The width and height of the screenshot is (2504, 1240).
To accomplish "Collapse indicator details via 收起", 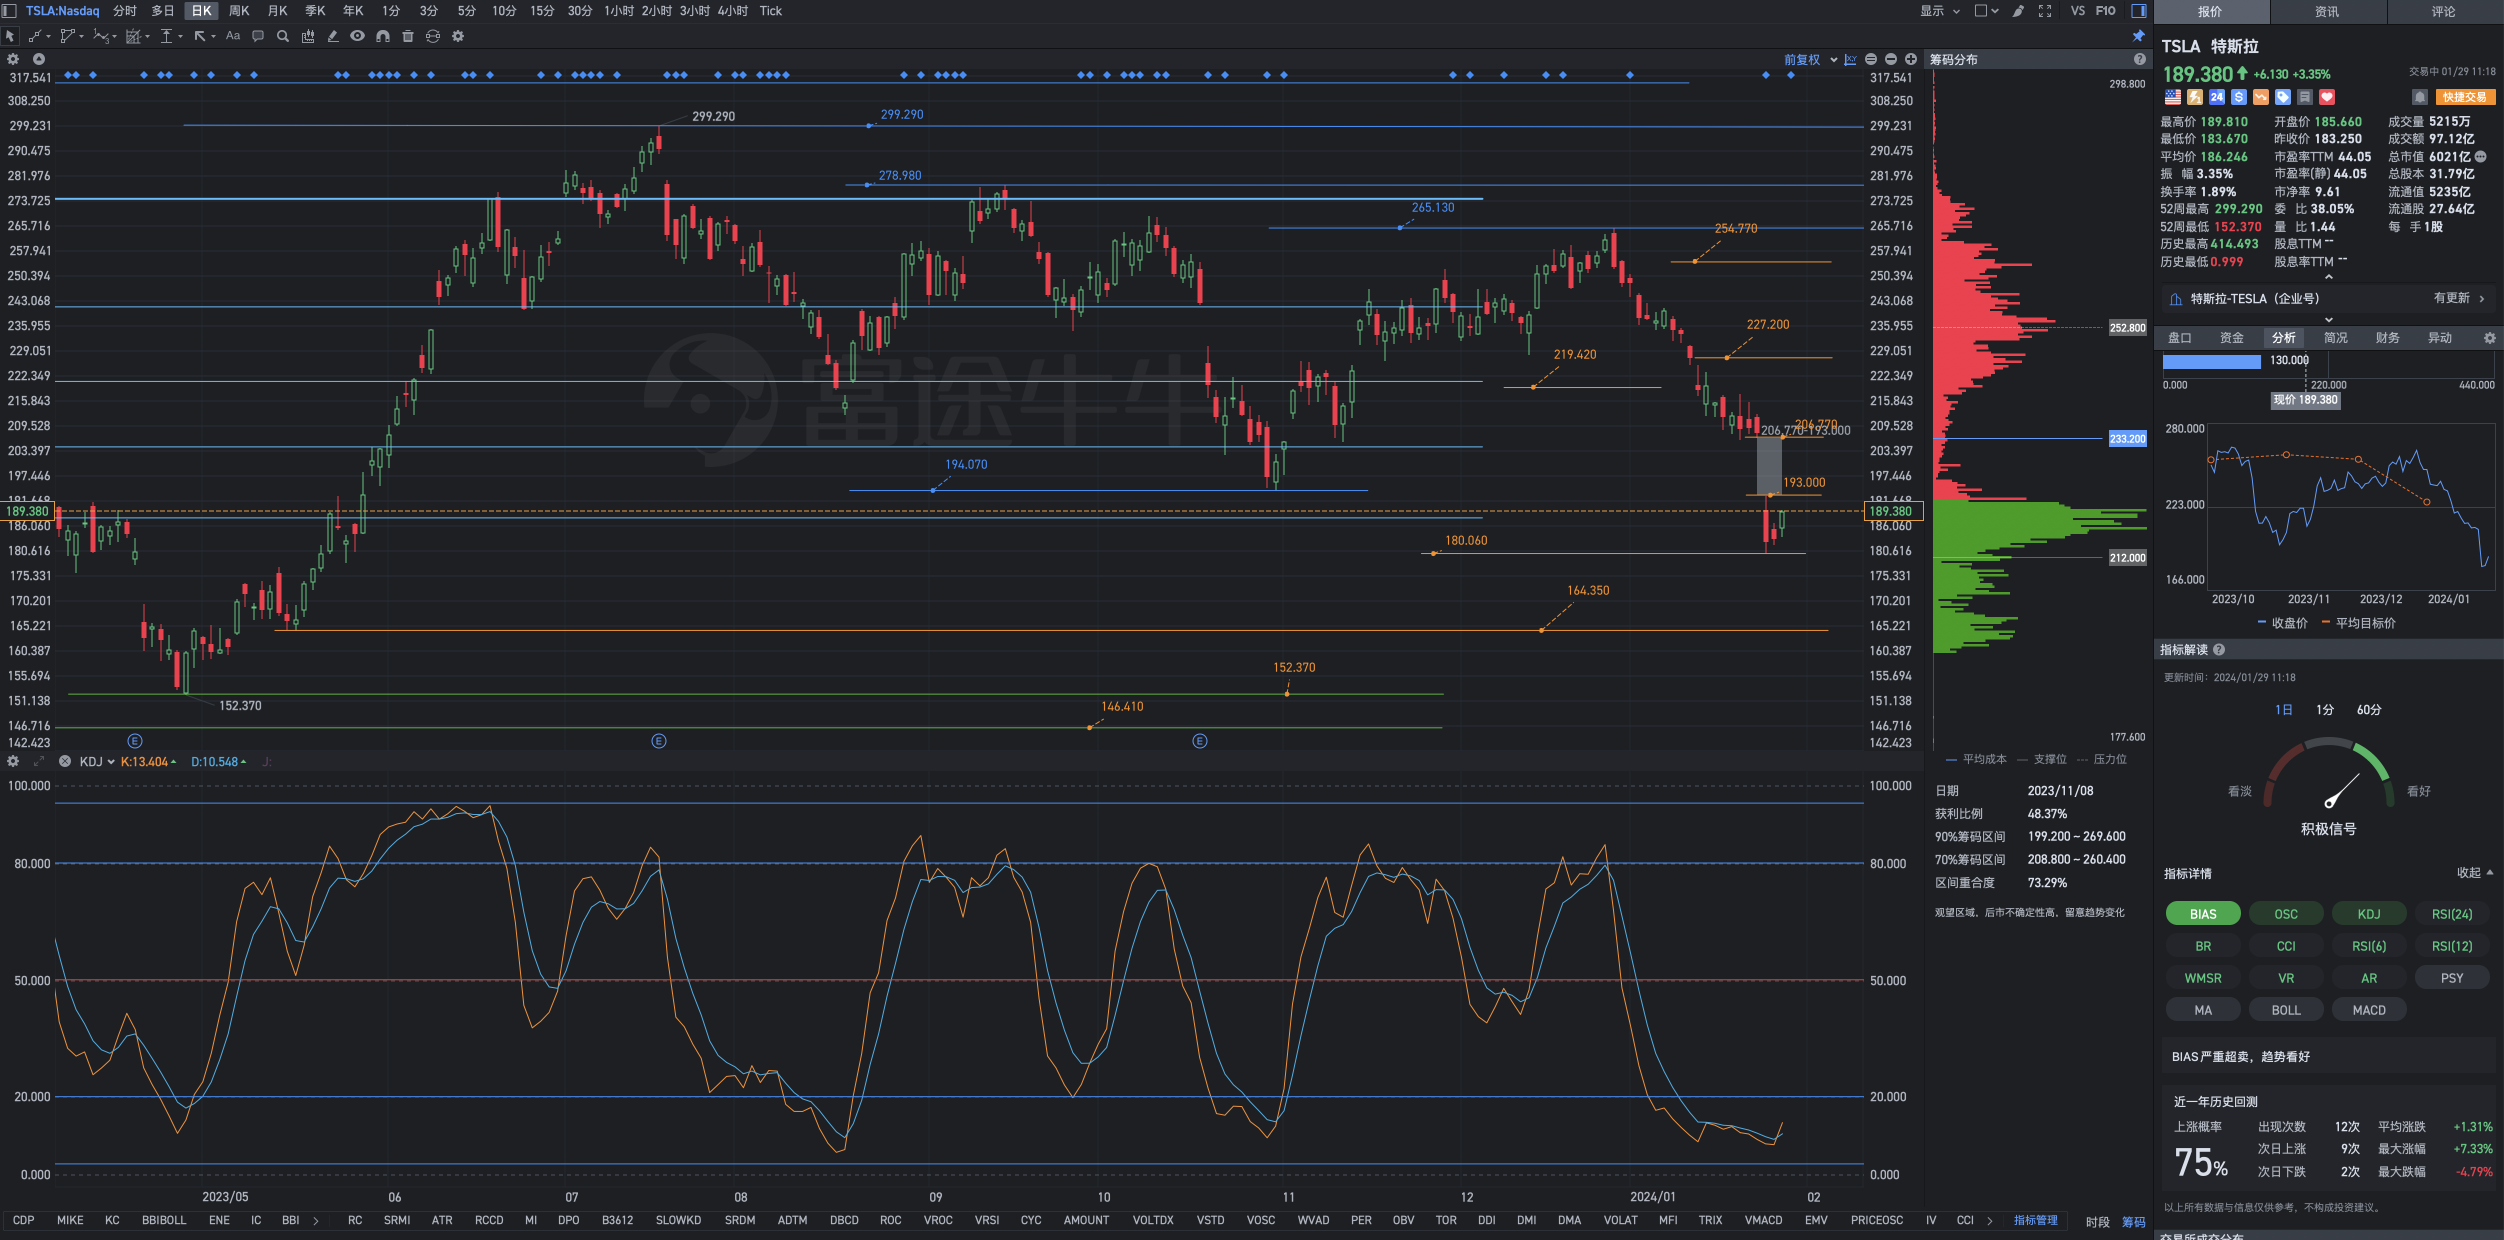I will [x=2475, y=873].
